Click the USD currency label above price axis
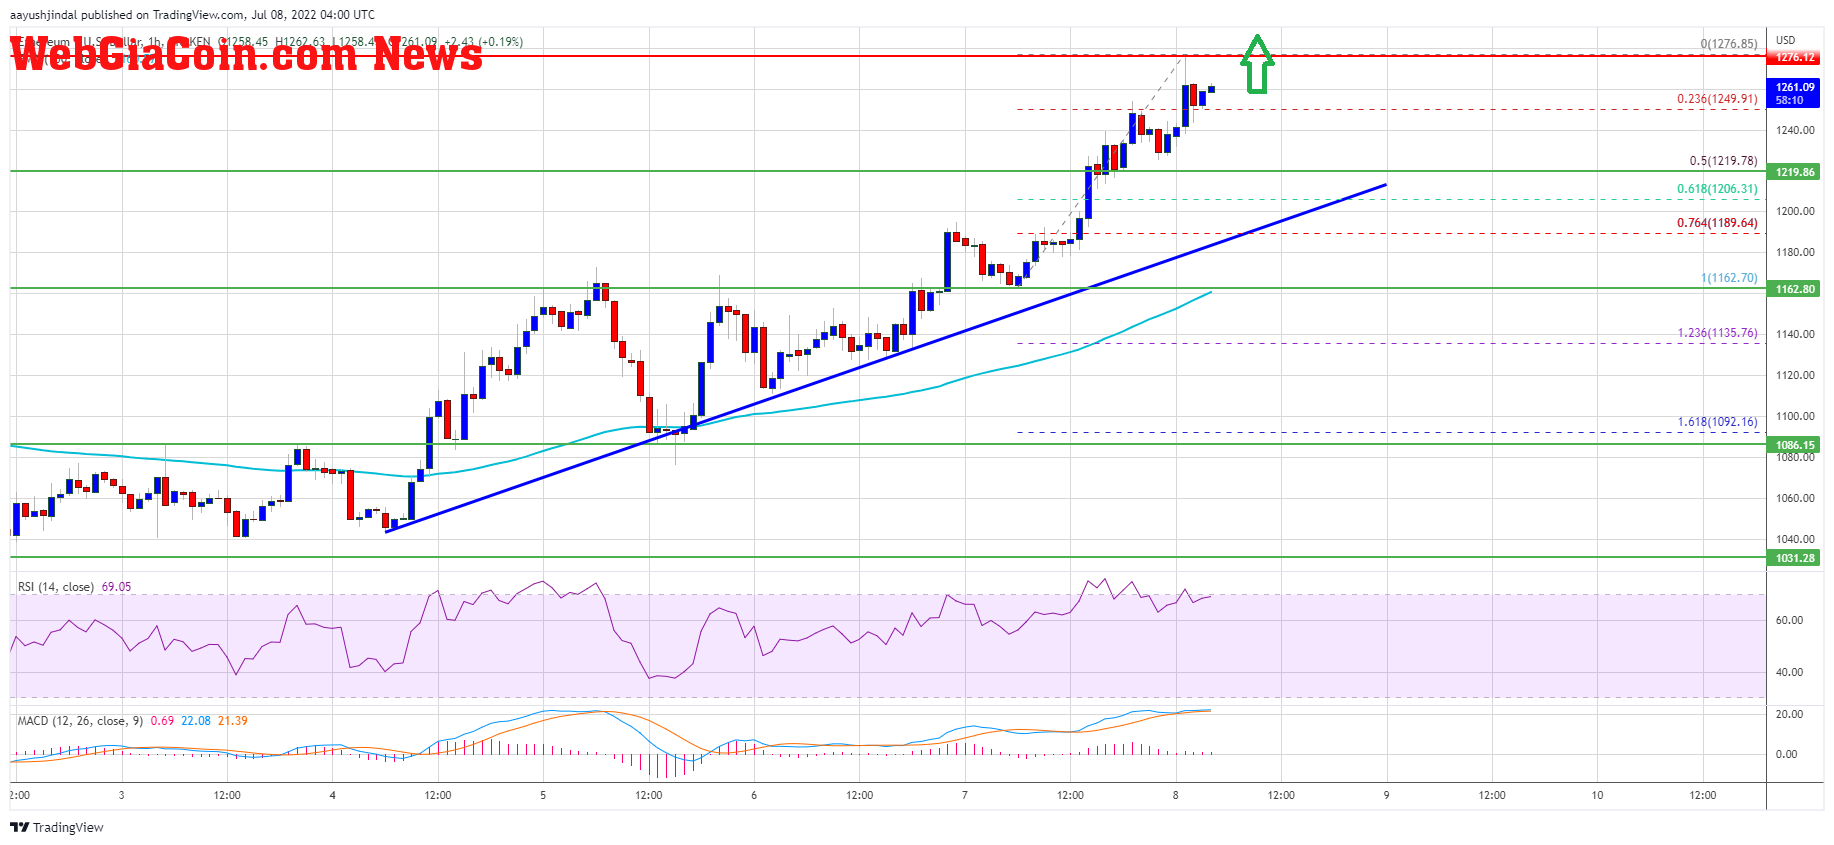The image size is (1834, 845). (x=1786, y=41)
